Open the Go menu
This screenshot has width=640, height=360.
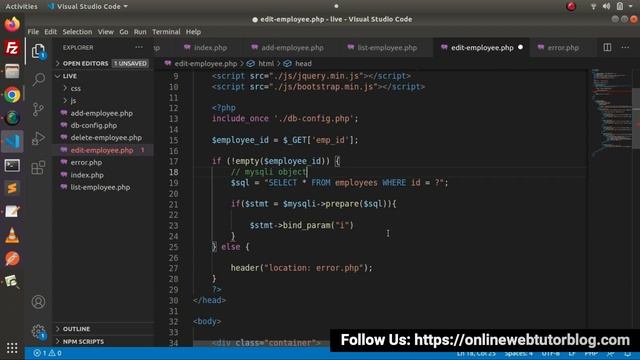point(124,31)
